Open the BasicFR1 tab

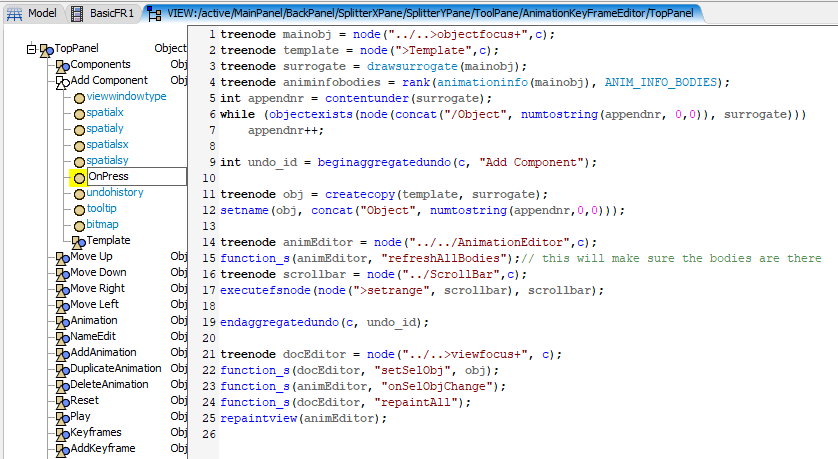104,13
